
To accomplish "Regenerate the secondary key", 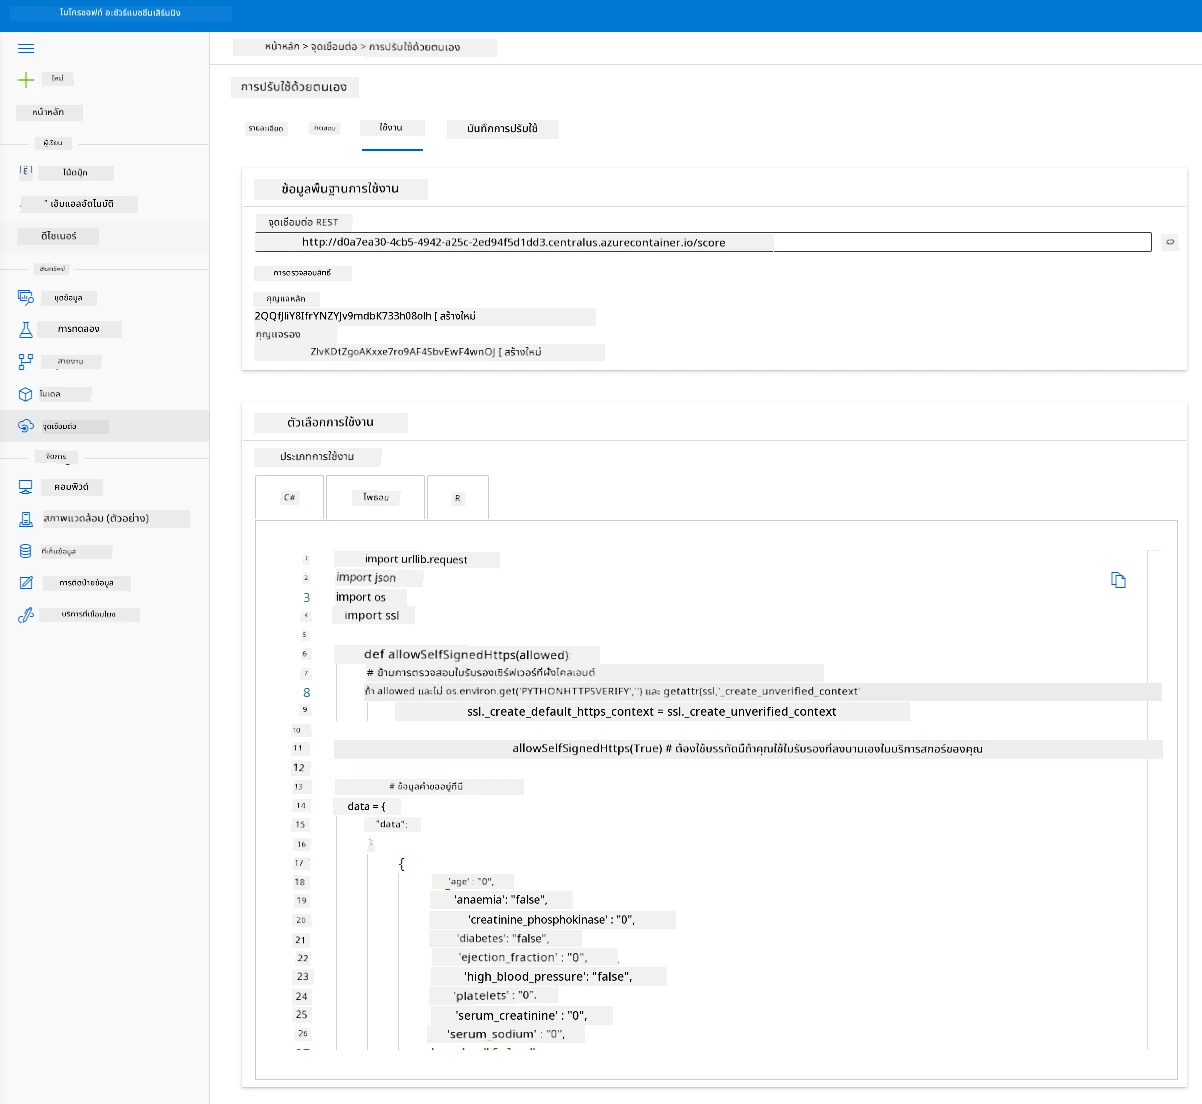I will pos(523,352).
